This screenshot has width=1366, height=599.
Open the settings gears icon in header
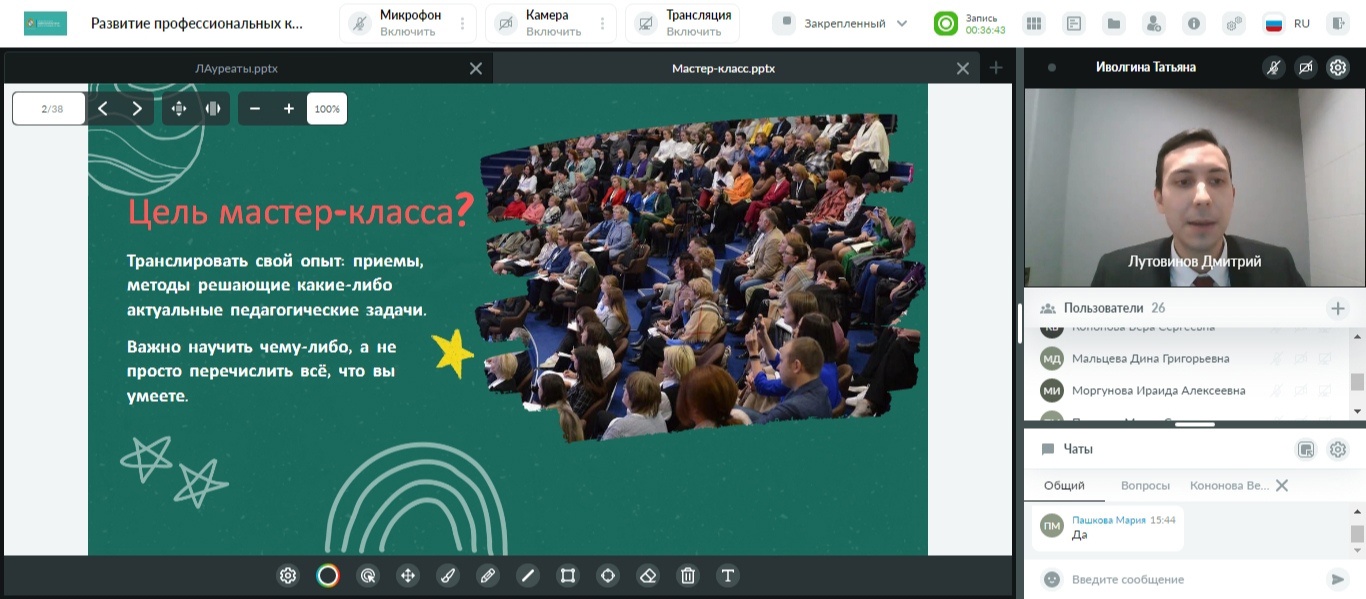[x=1234, y=23]
